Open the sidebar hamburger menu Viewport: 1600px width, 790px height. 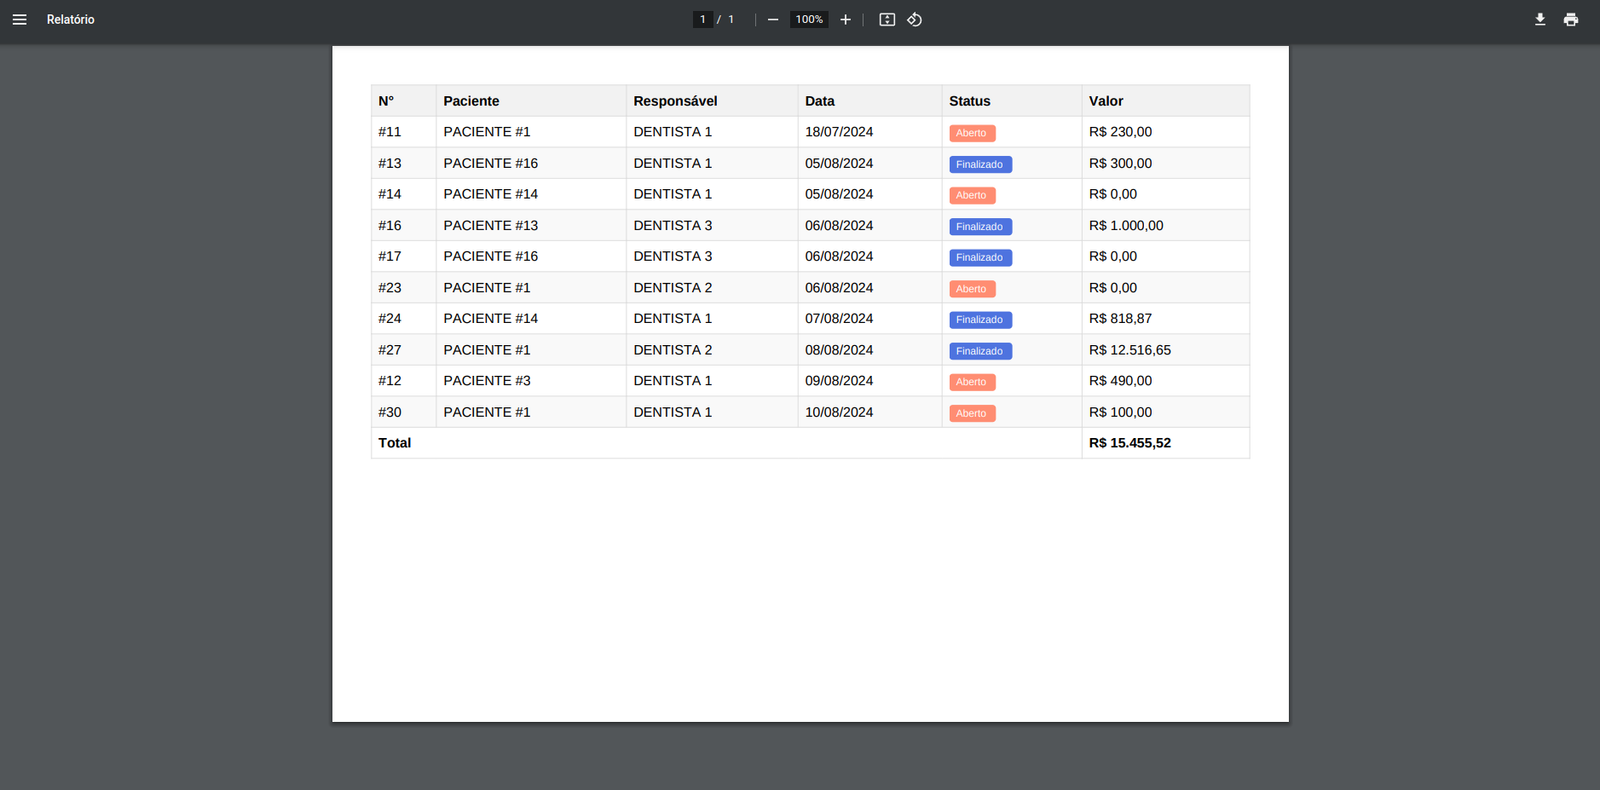pyautogui.click(x=19, y=20)
